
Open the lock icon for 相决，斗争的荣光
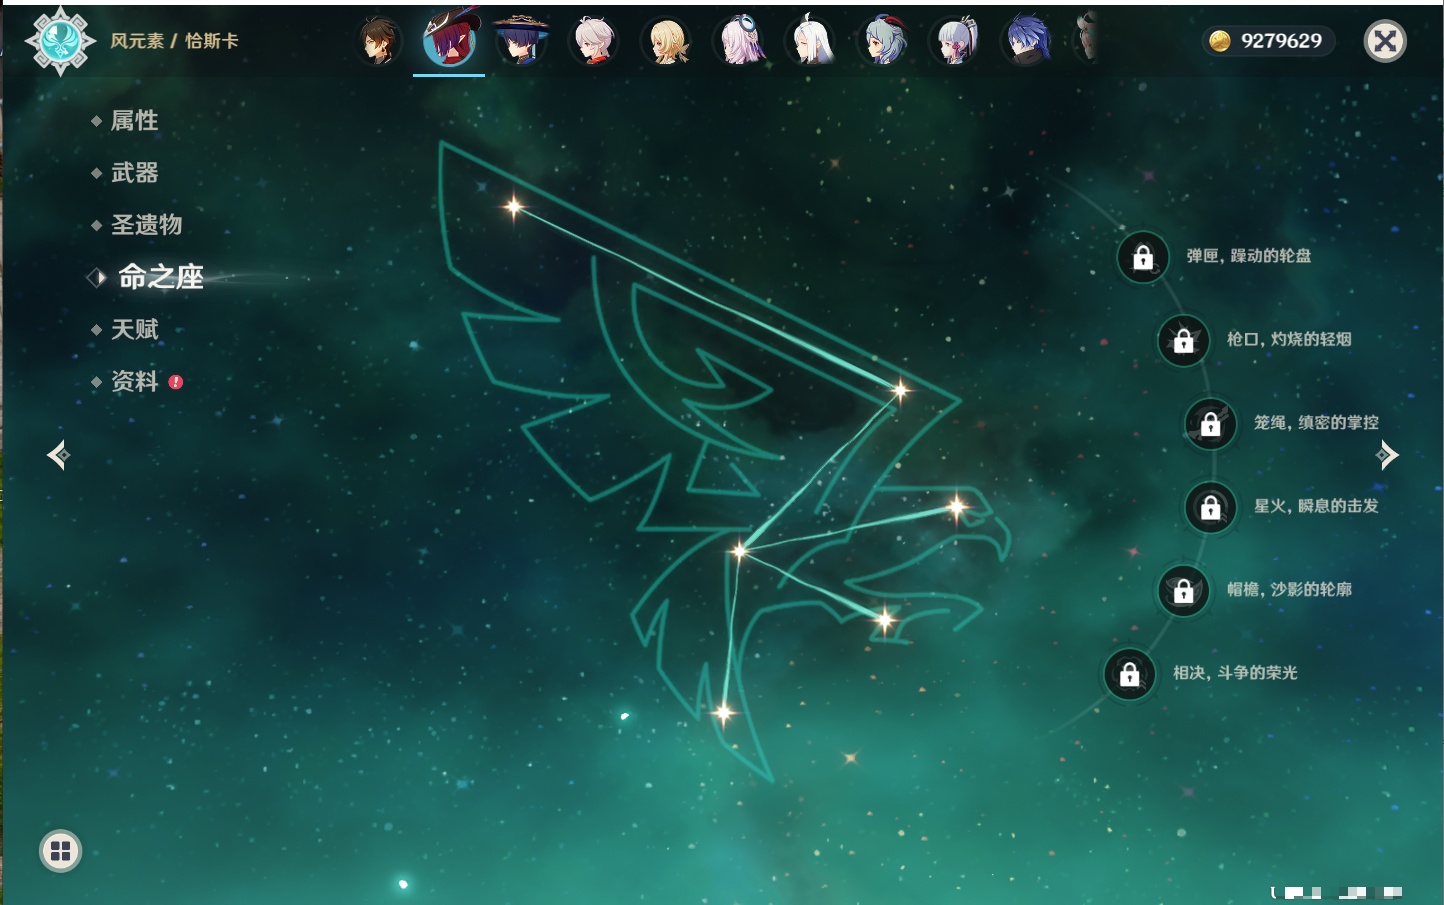tap(1130, 674)
